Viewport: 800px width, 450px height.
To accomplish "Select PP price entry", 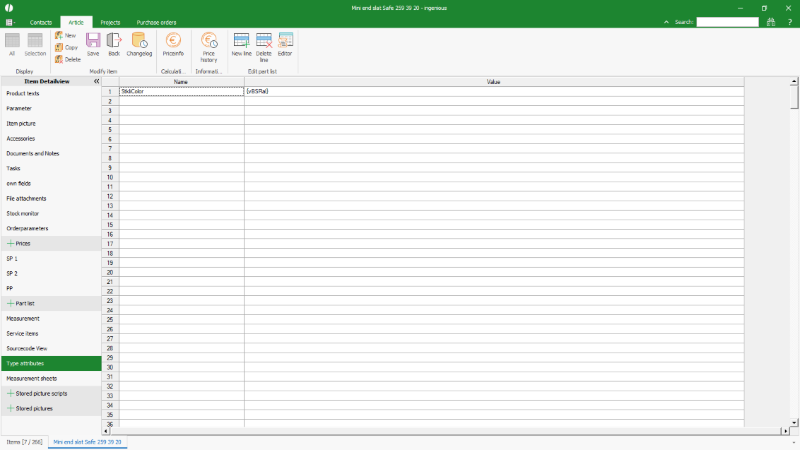I will coord(51,288).
